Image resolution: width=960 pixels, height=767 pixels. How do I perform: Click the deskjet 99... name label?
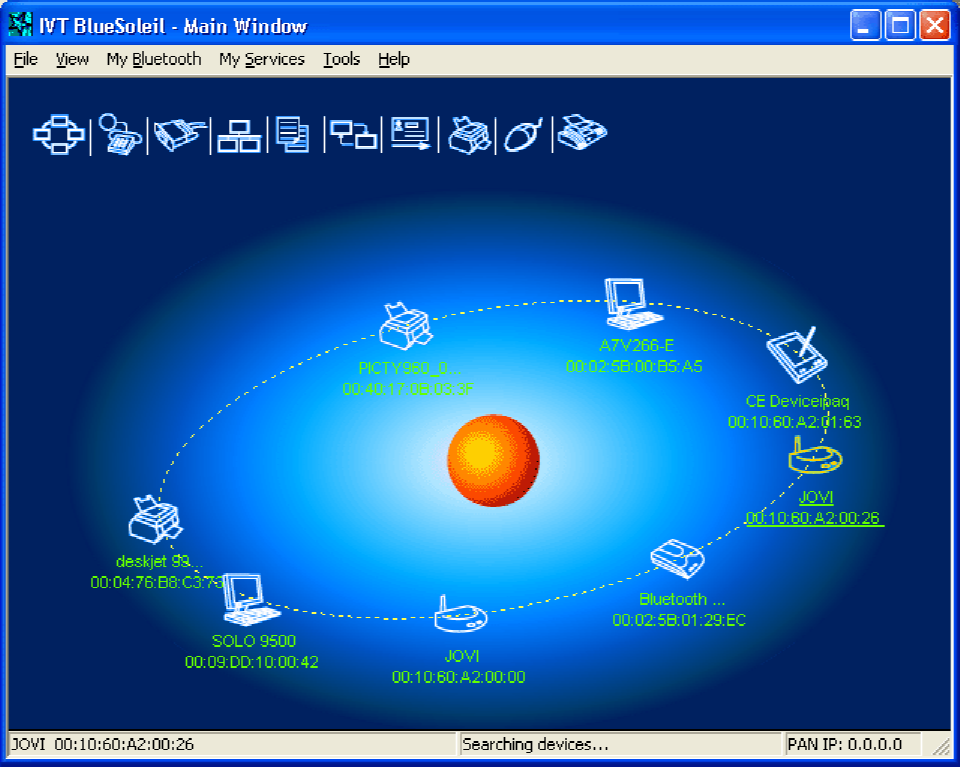(159, 561)
